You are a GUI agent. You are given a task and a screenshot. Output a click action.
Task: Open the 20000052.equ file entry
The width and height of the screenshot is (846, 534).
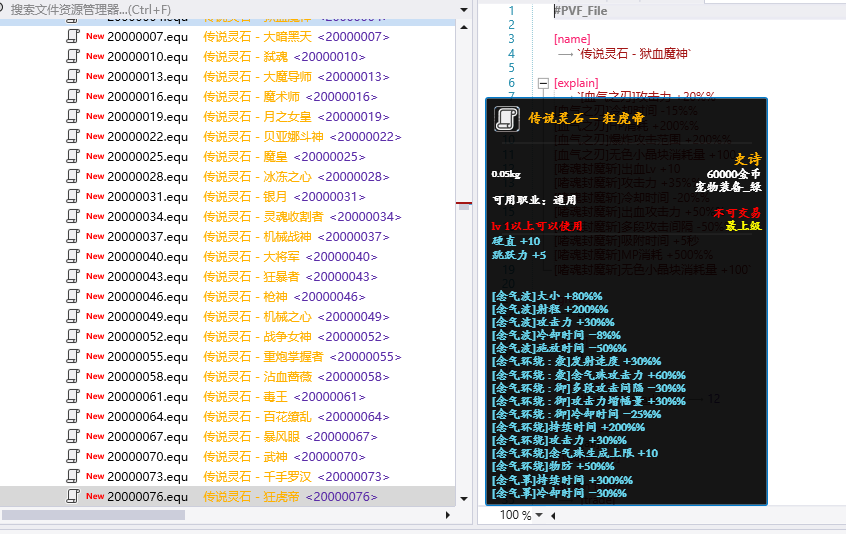point(147,336)
